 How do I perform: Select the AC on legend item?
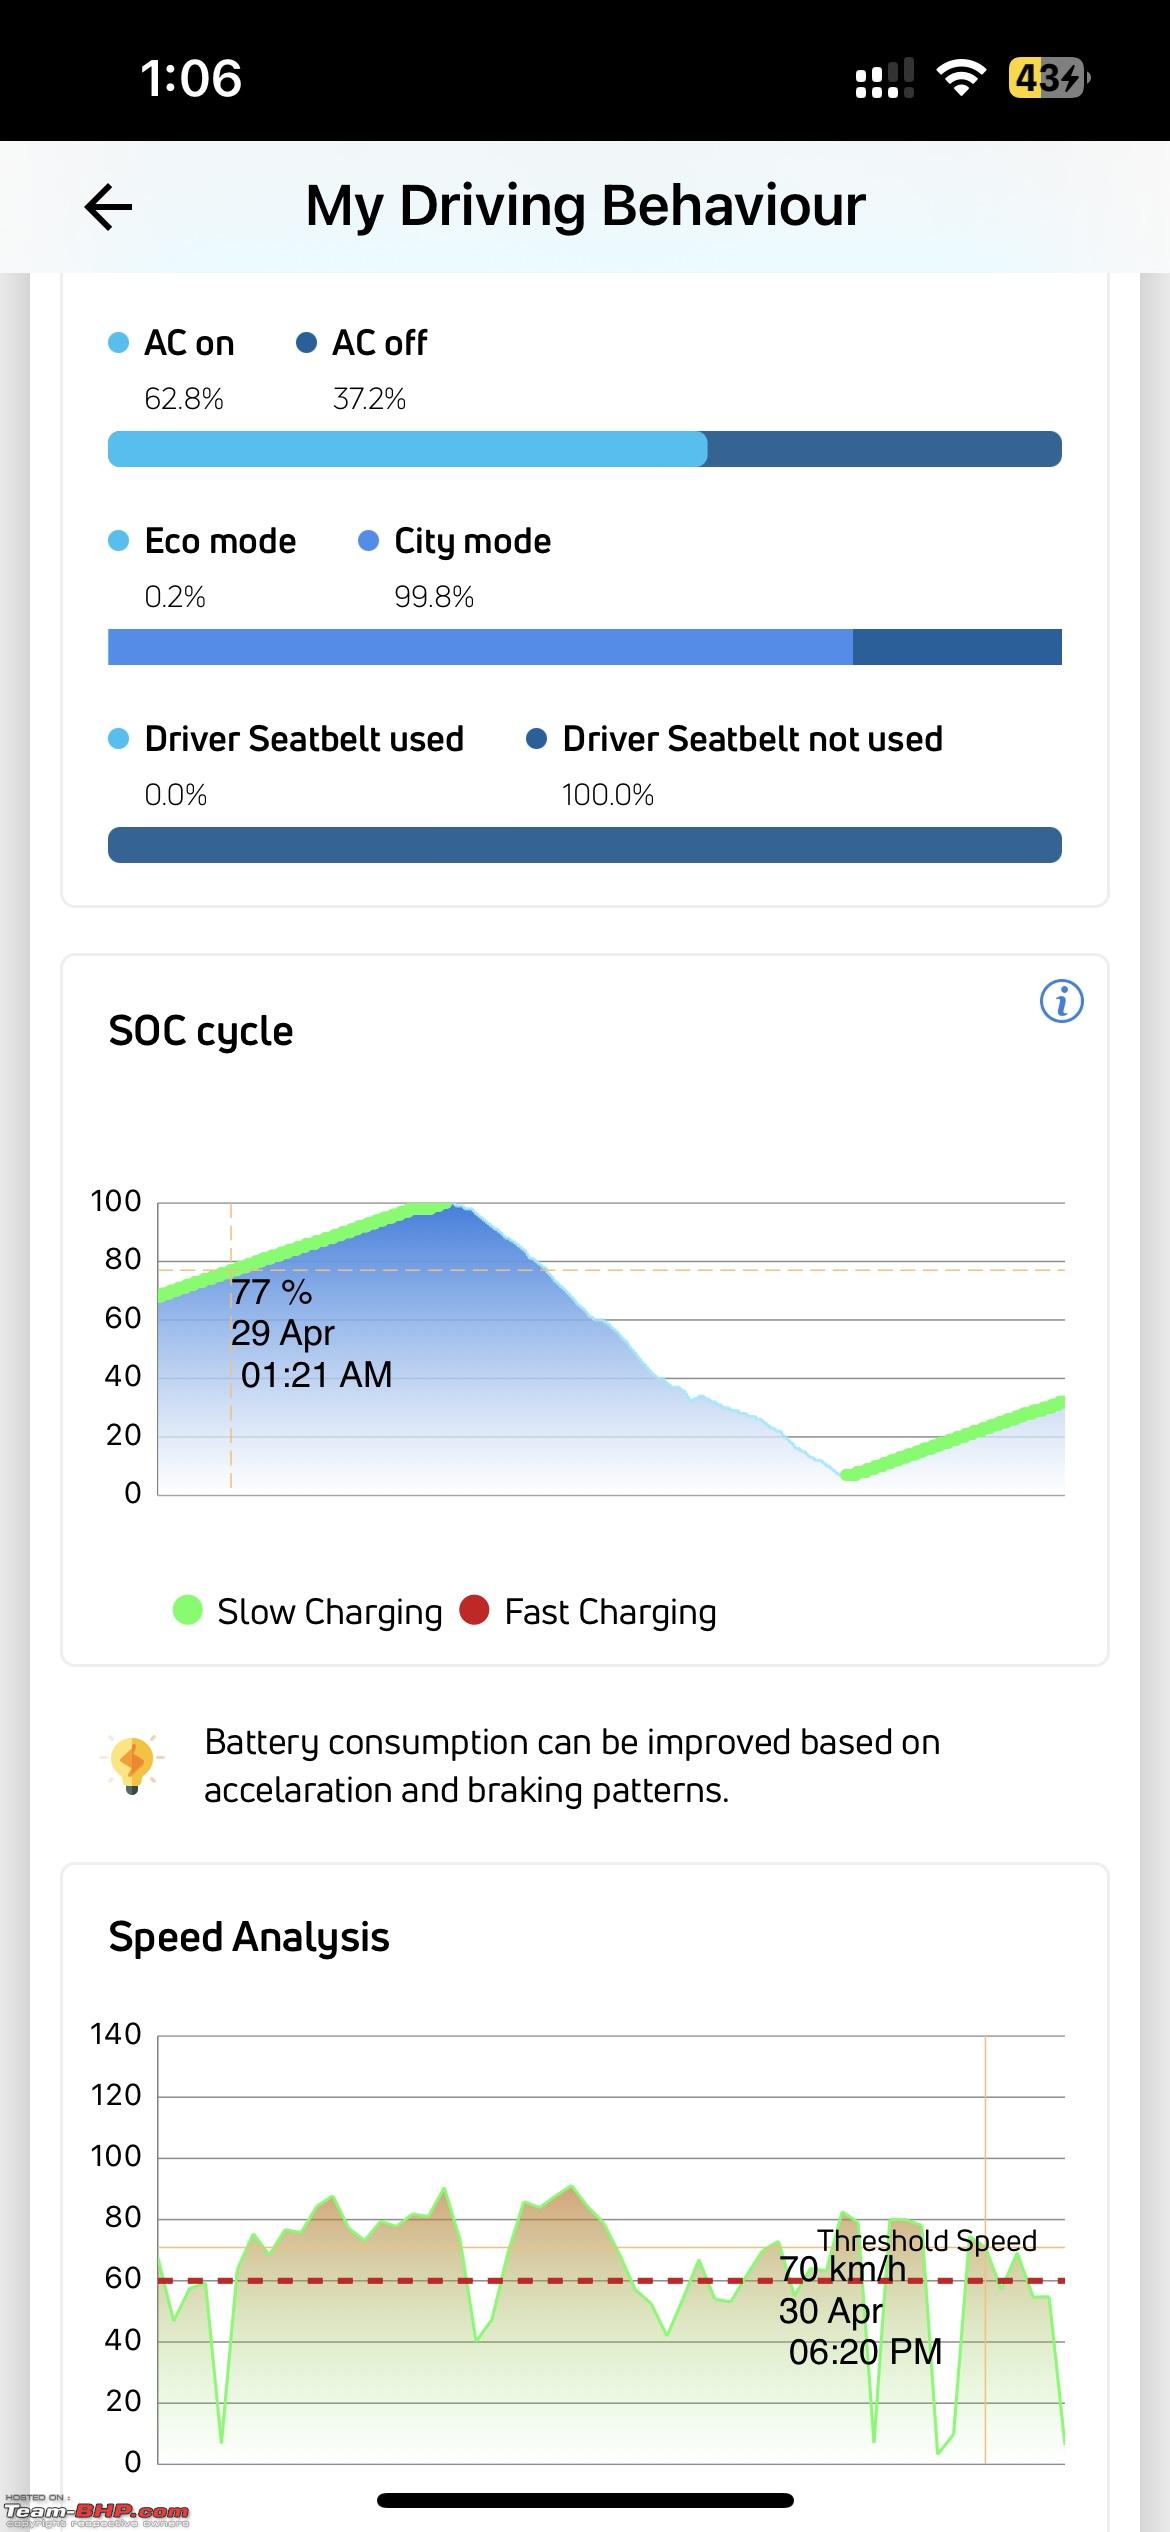(171, 343)
